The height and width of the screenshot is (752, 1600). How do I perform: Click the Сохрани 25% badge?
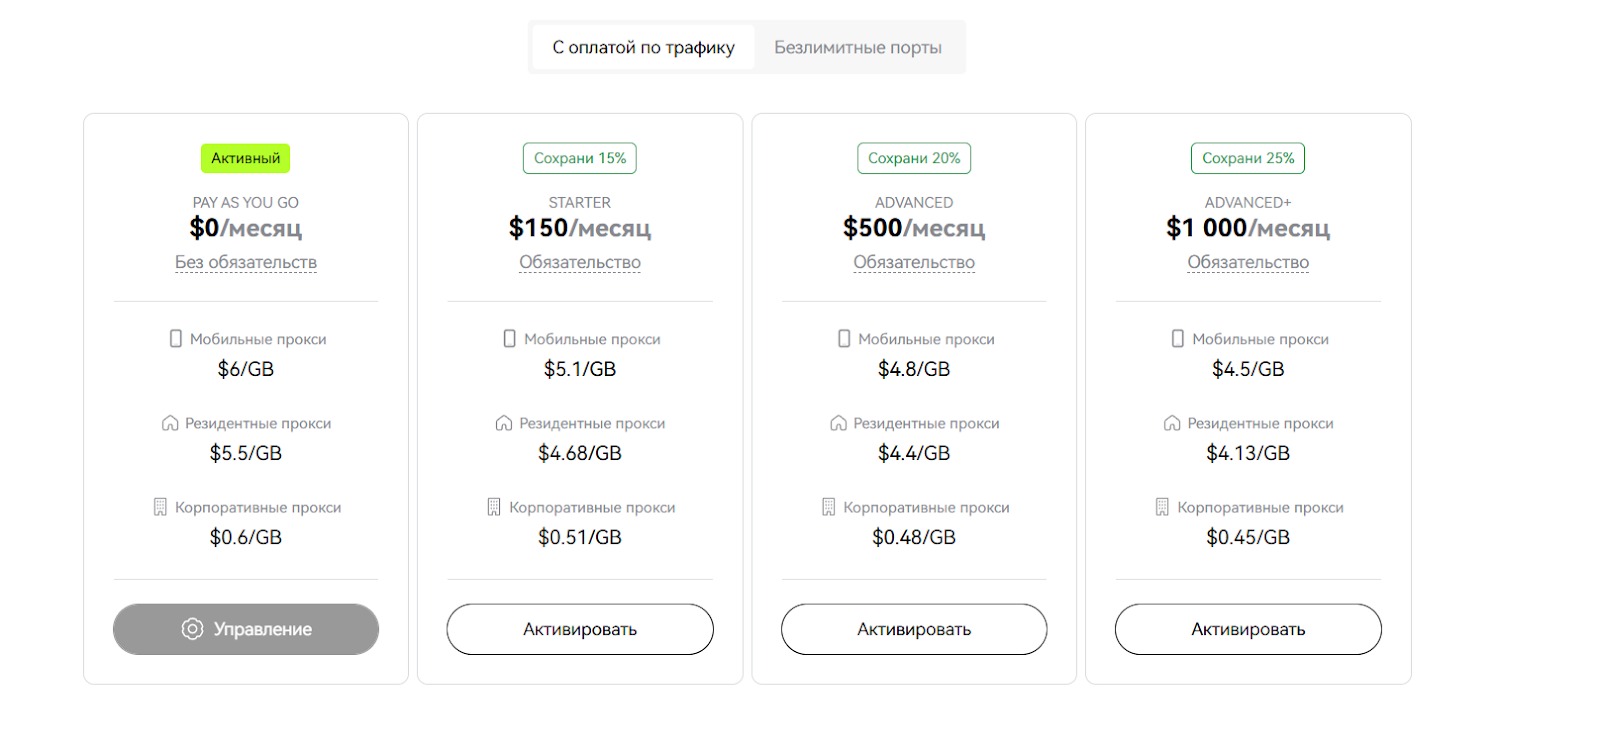click(1248, 158)
